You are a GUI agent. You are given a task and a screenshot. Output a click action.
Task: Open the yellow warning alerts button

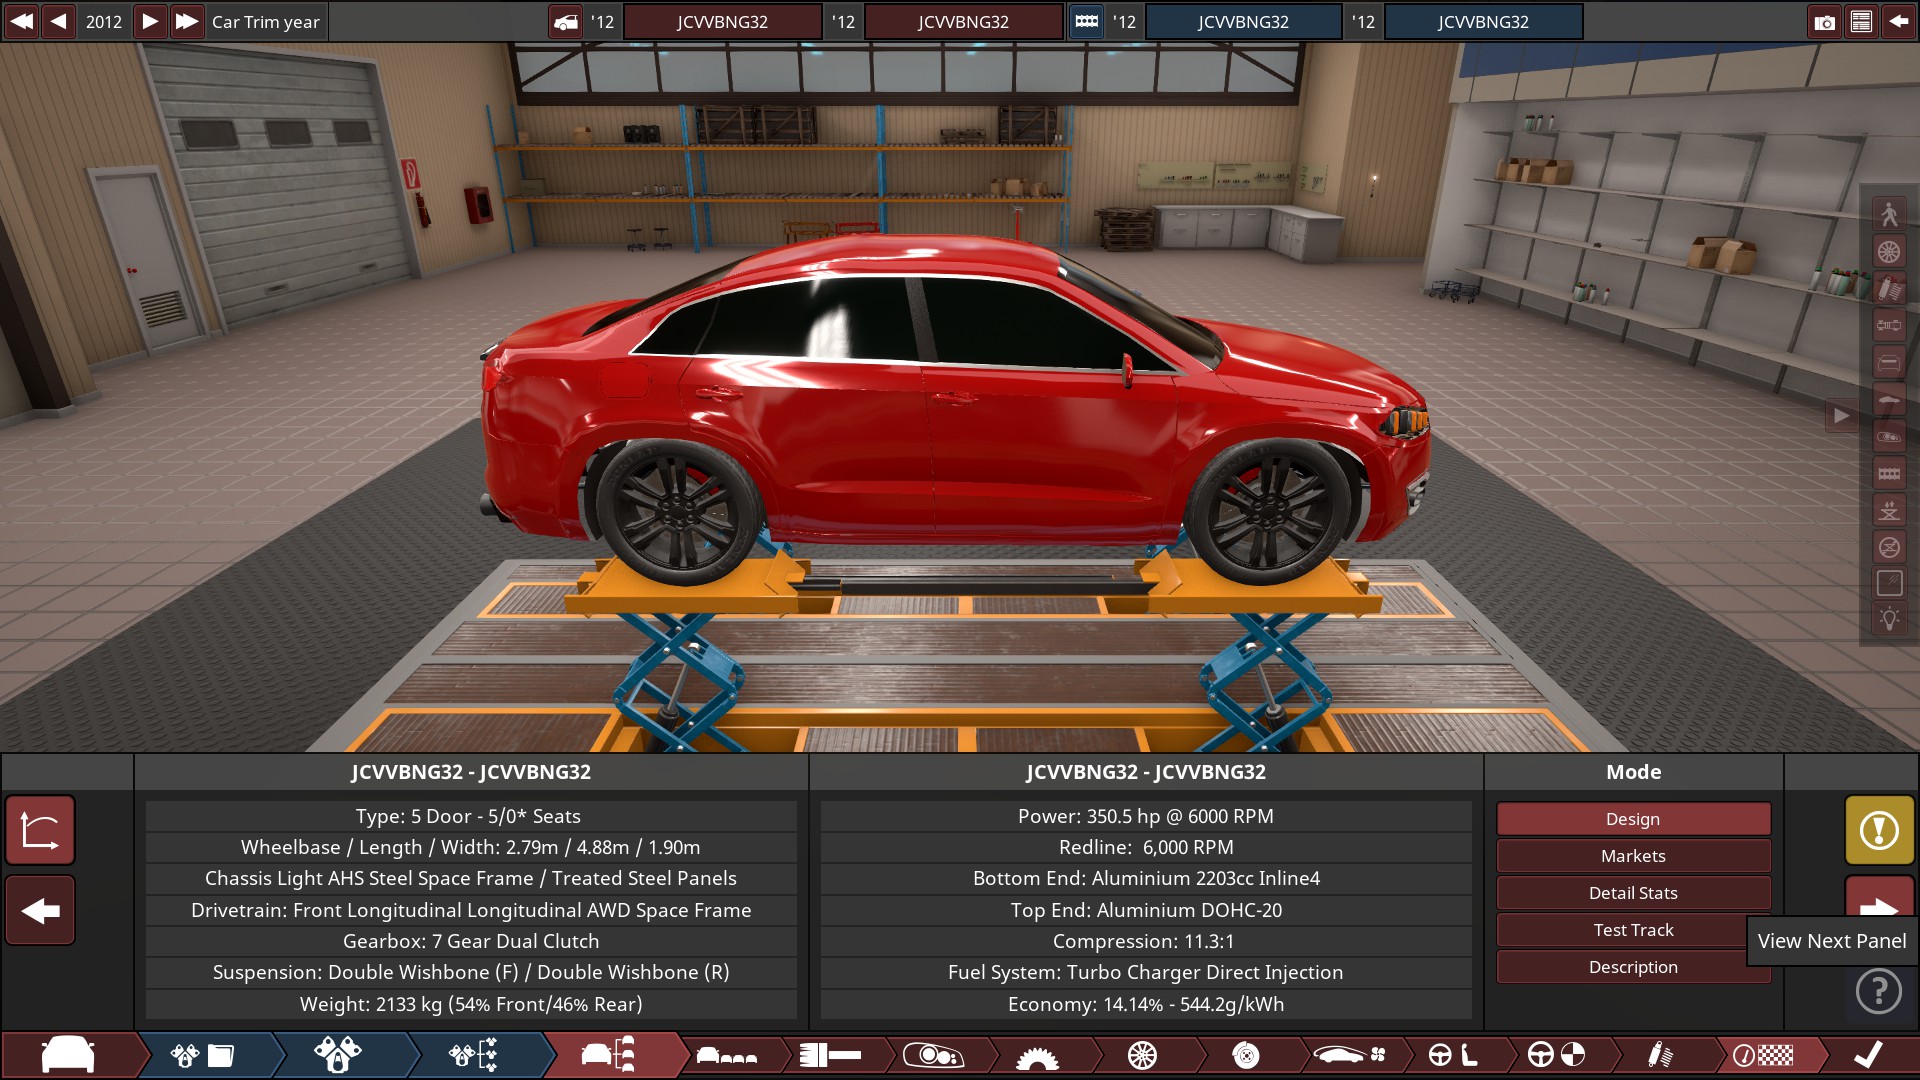[x=1879, y=830]
